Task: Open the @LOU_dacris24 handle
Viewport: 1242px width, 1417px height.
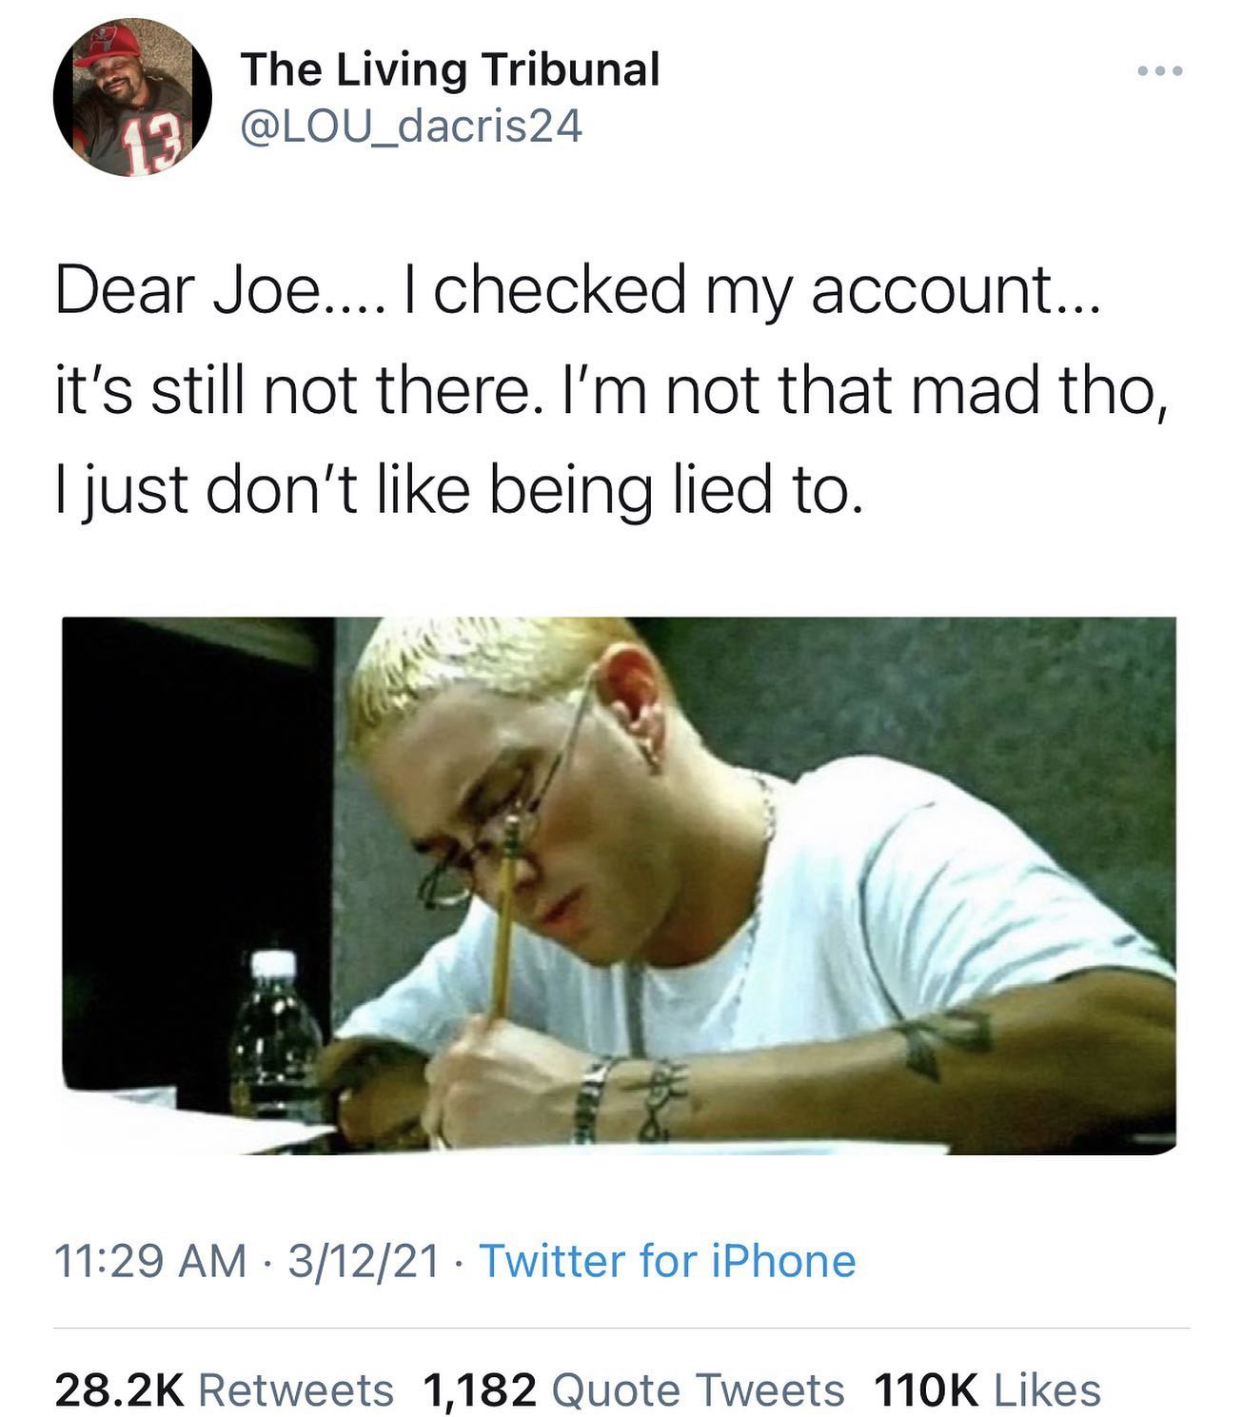Action: [411, 127]
